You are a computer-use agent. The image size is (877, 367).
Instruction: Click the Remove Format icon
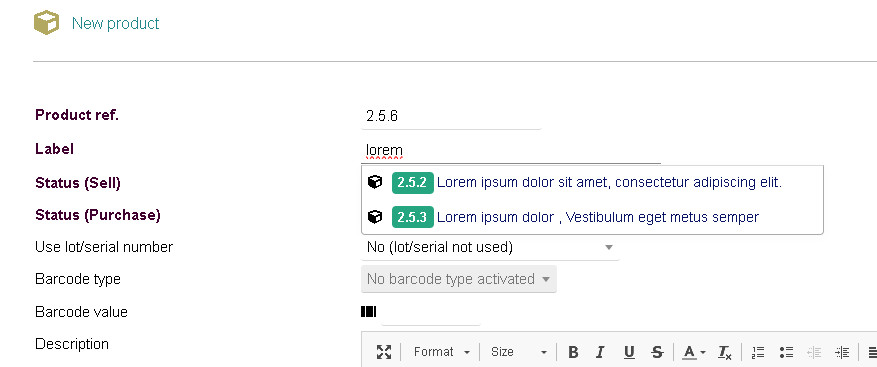click(725, 352)
